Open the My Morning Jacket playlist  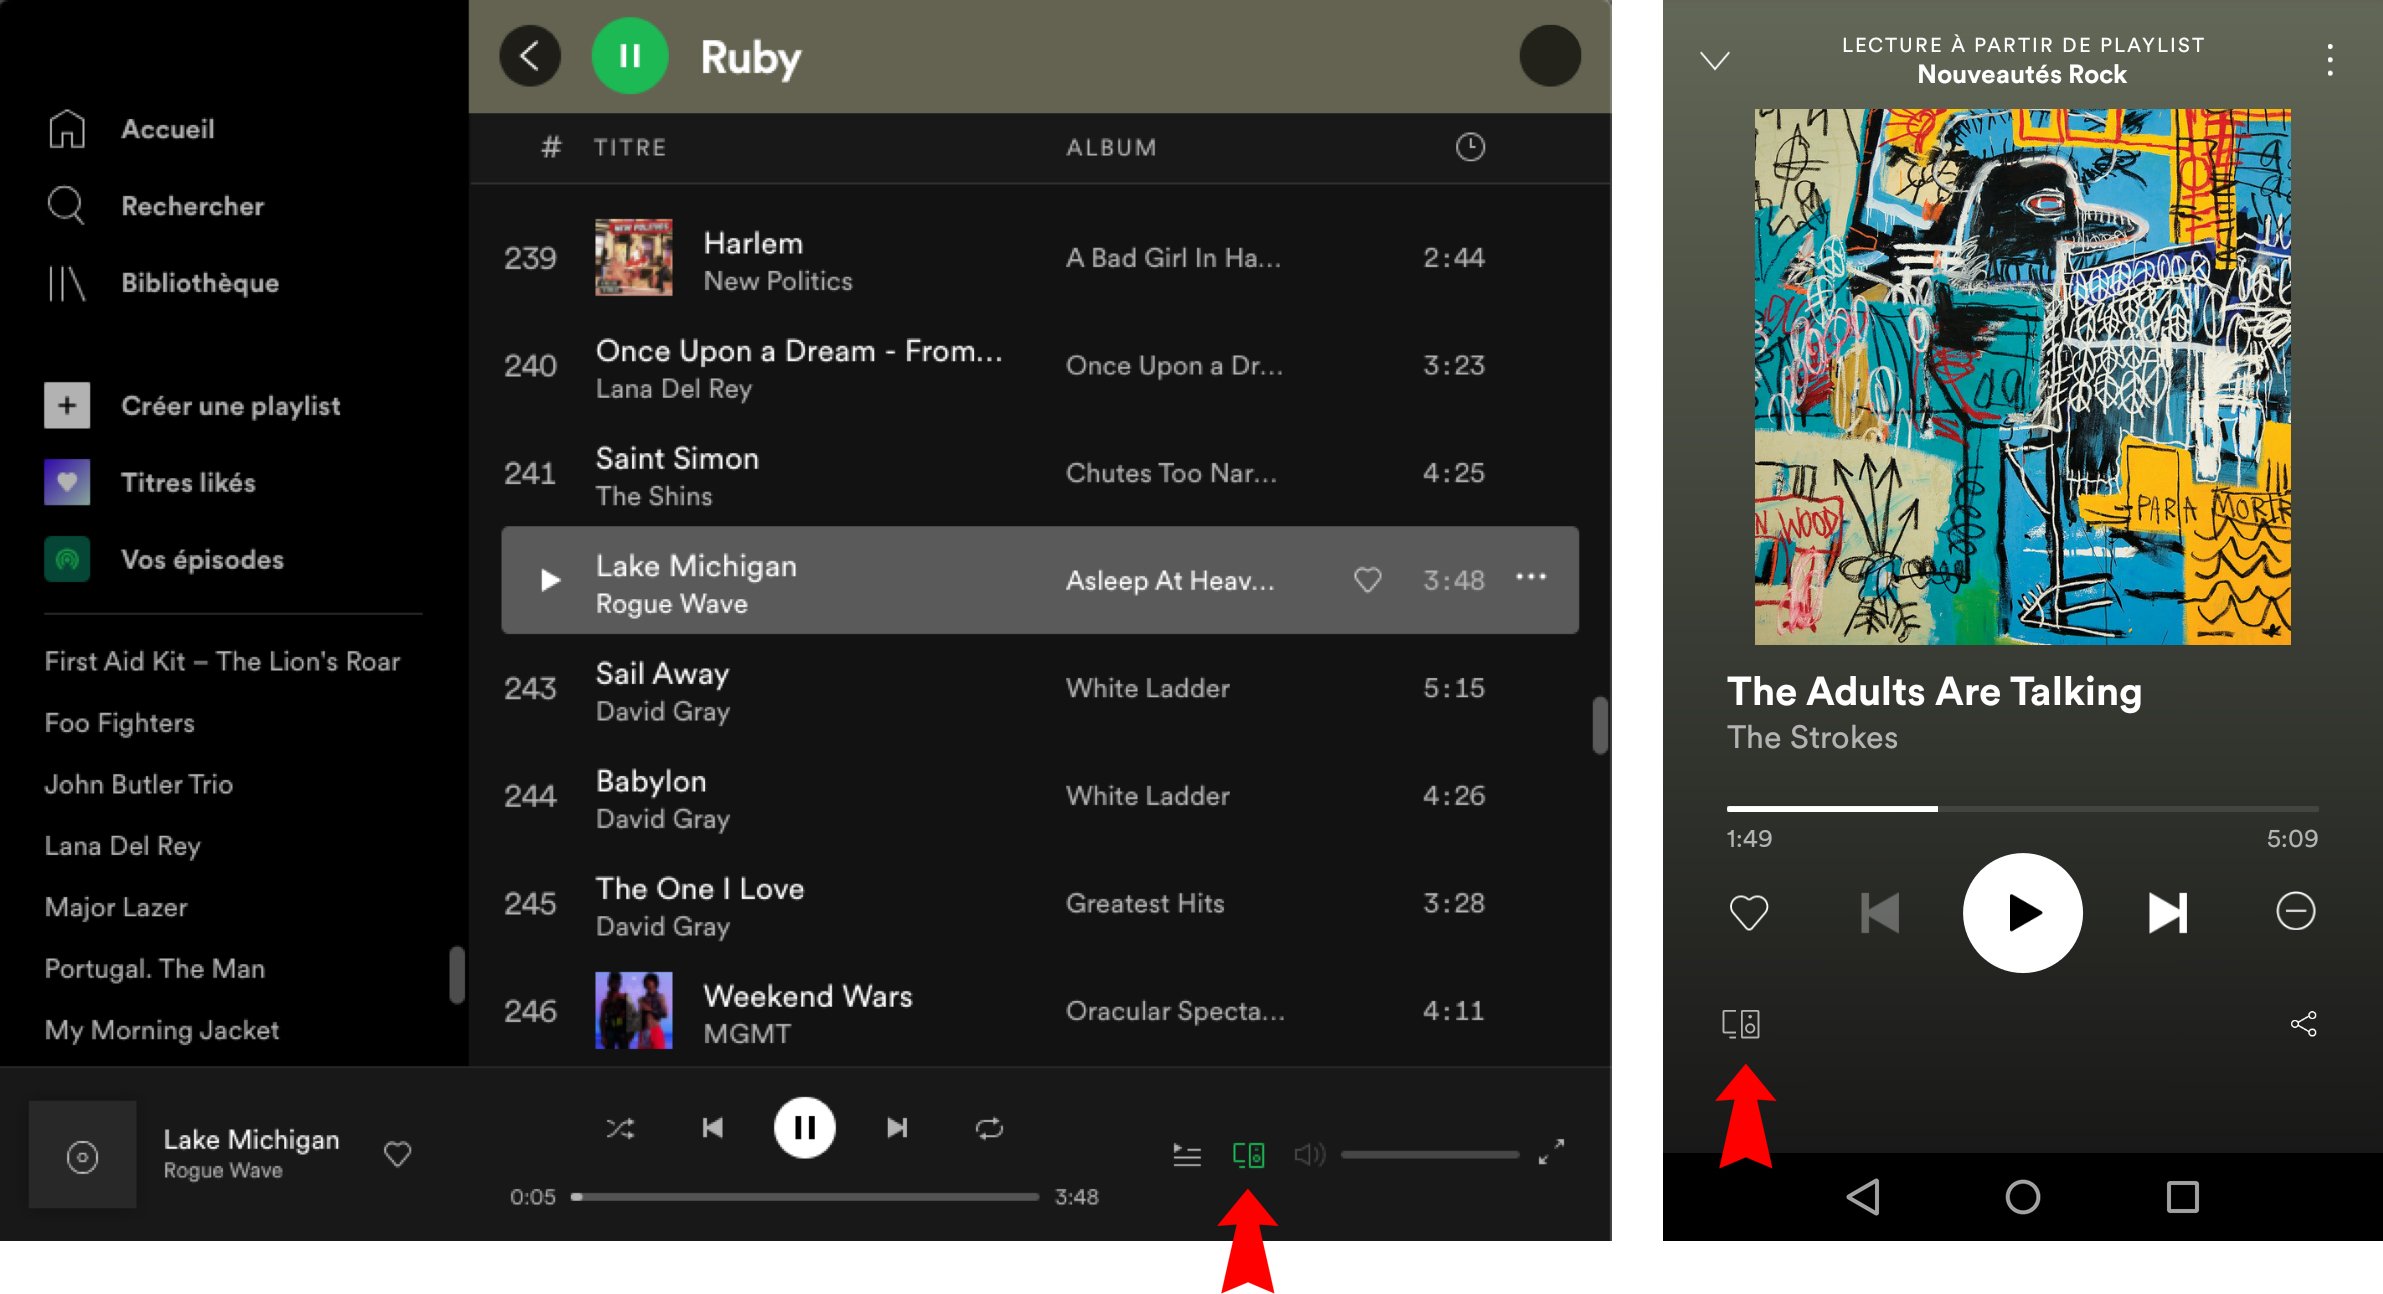click(161, 1030)
